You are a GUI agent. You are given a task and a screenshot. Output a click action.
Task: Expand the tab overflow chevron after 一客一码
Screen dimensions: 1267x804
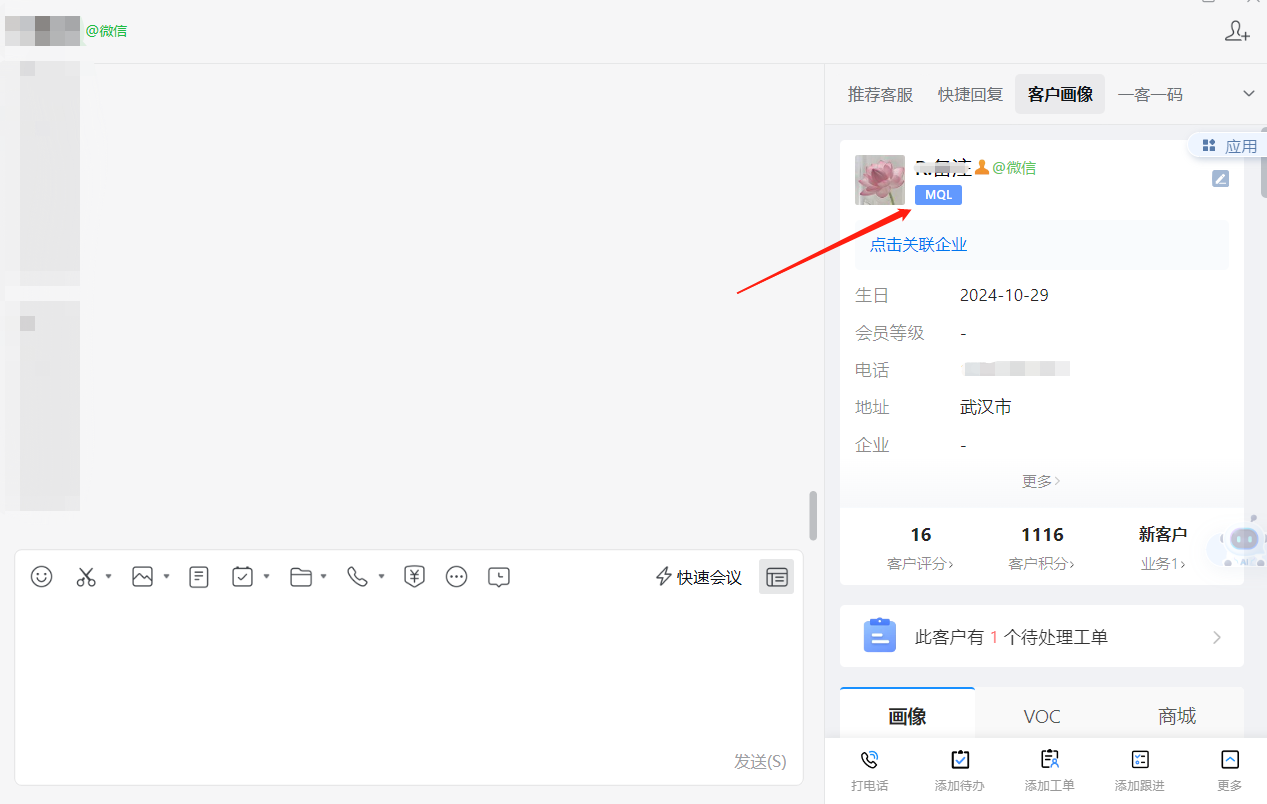coord(1248,94)
